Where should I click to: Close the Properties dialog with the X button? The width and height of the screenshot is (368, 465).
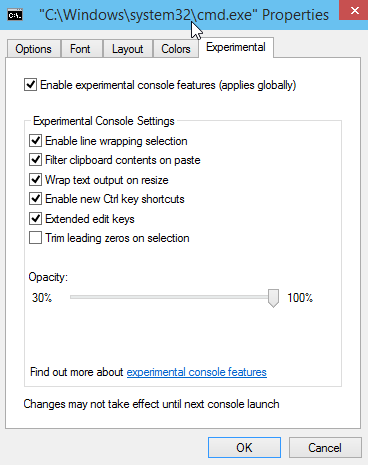(354, 10)
